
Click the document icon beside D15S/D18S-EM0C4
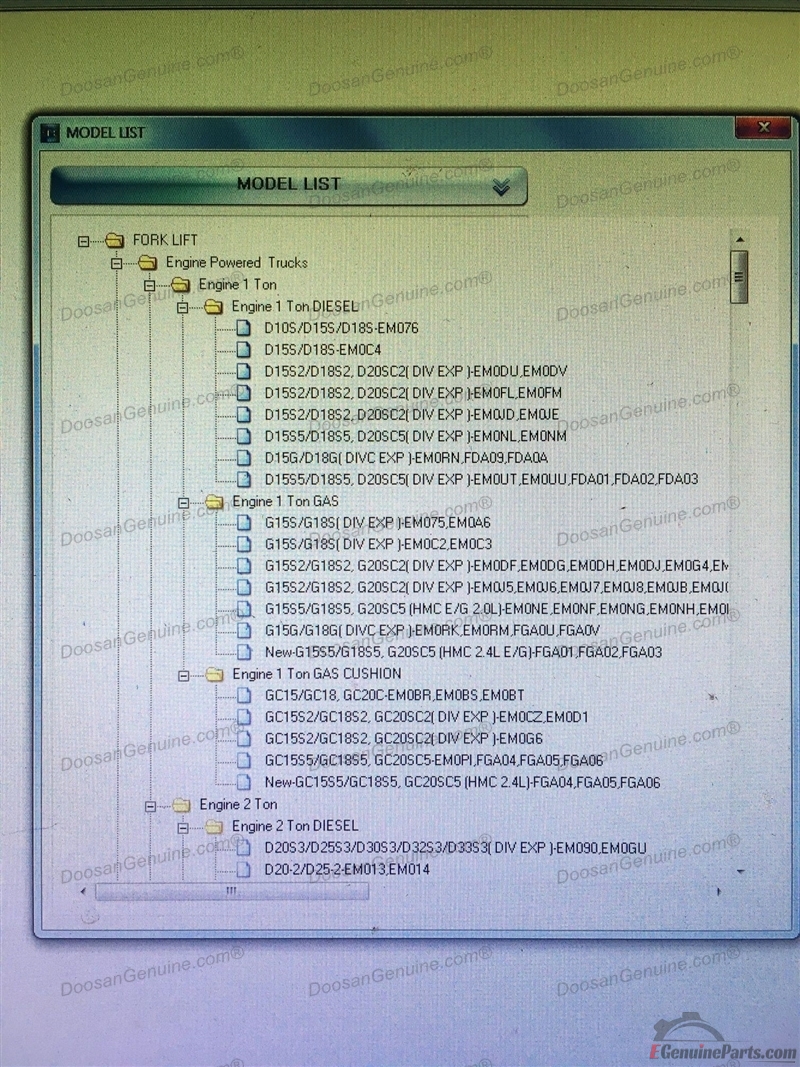(243, 349)
